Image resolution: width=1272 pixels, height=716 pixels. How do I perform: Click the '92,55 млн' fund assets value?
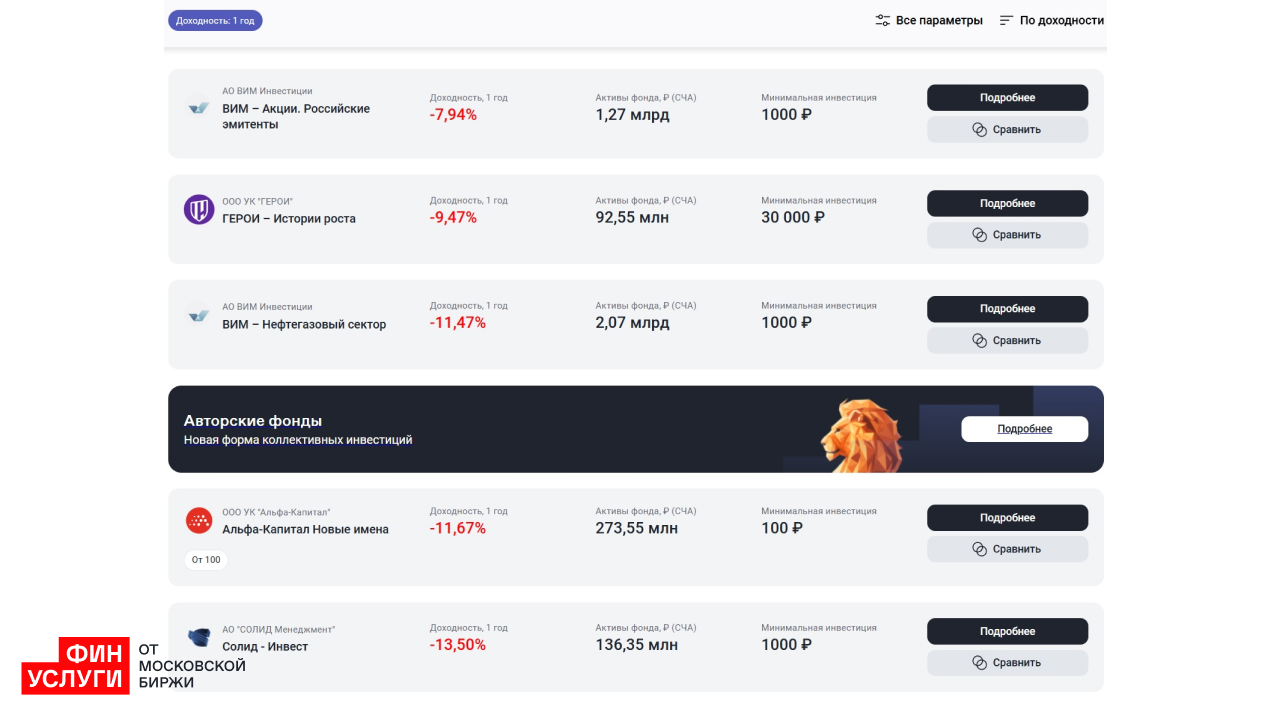633,218
